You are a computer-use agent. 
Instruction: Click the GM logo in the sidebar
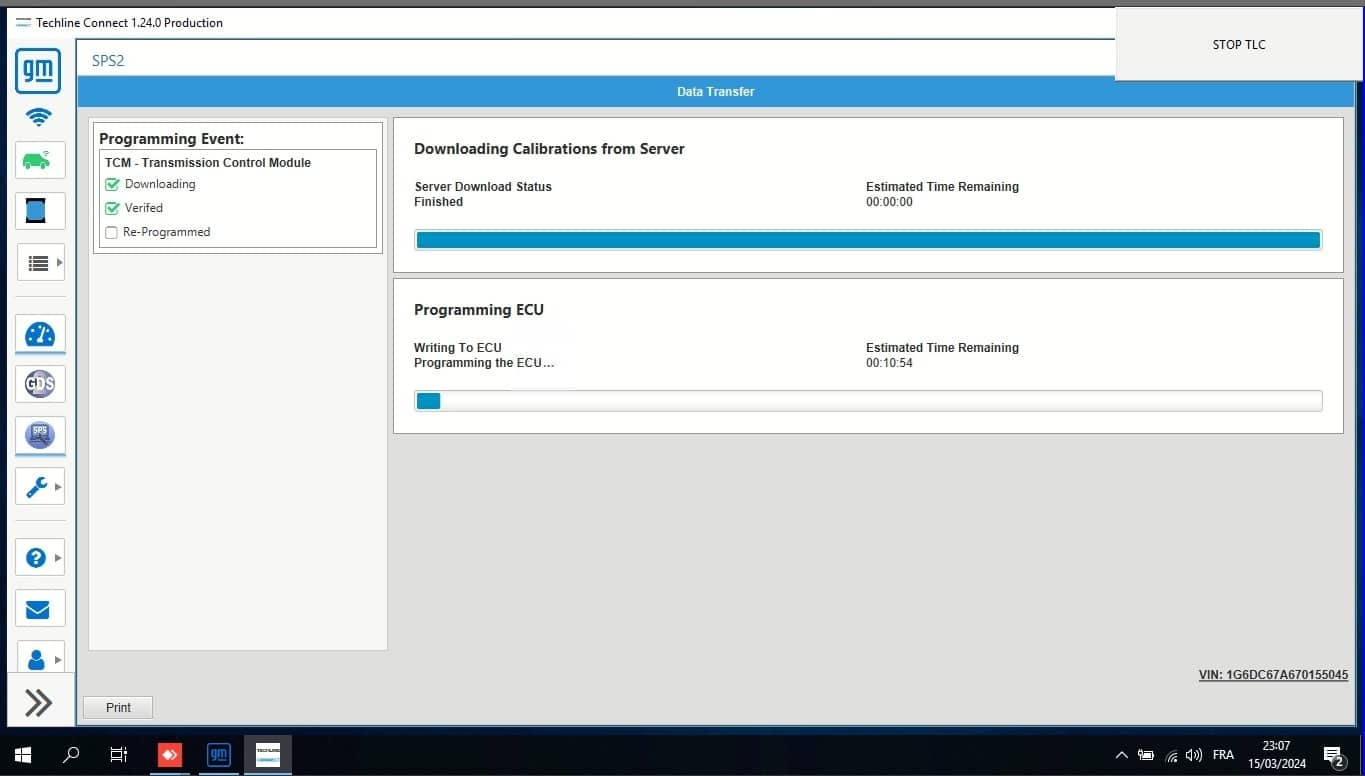pyautogui.click(x=38, y=71)
